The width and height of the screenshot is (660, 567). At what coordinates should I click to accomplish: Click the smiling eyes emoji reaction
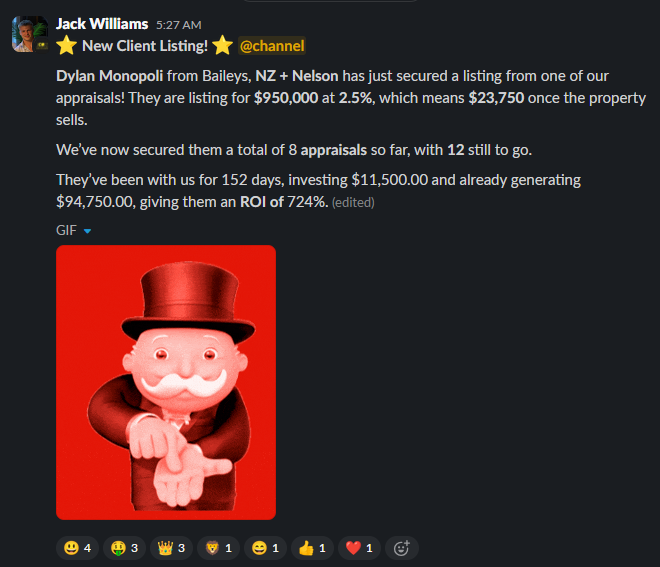click(x=266, y=548)
